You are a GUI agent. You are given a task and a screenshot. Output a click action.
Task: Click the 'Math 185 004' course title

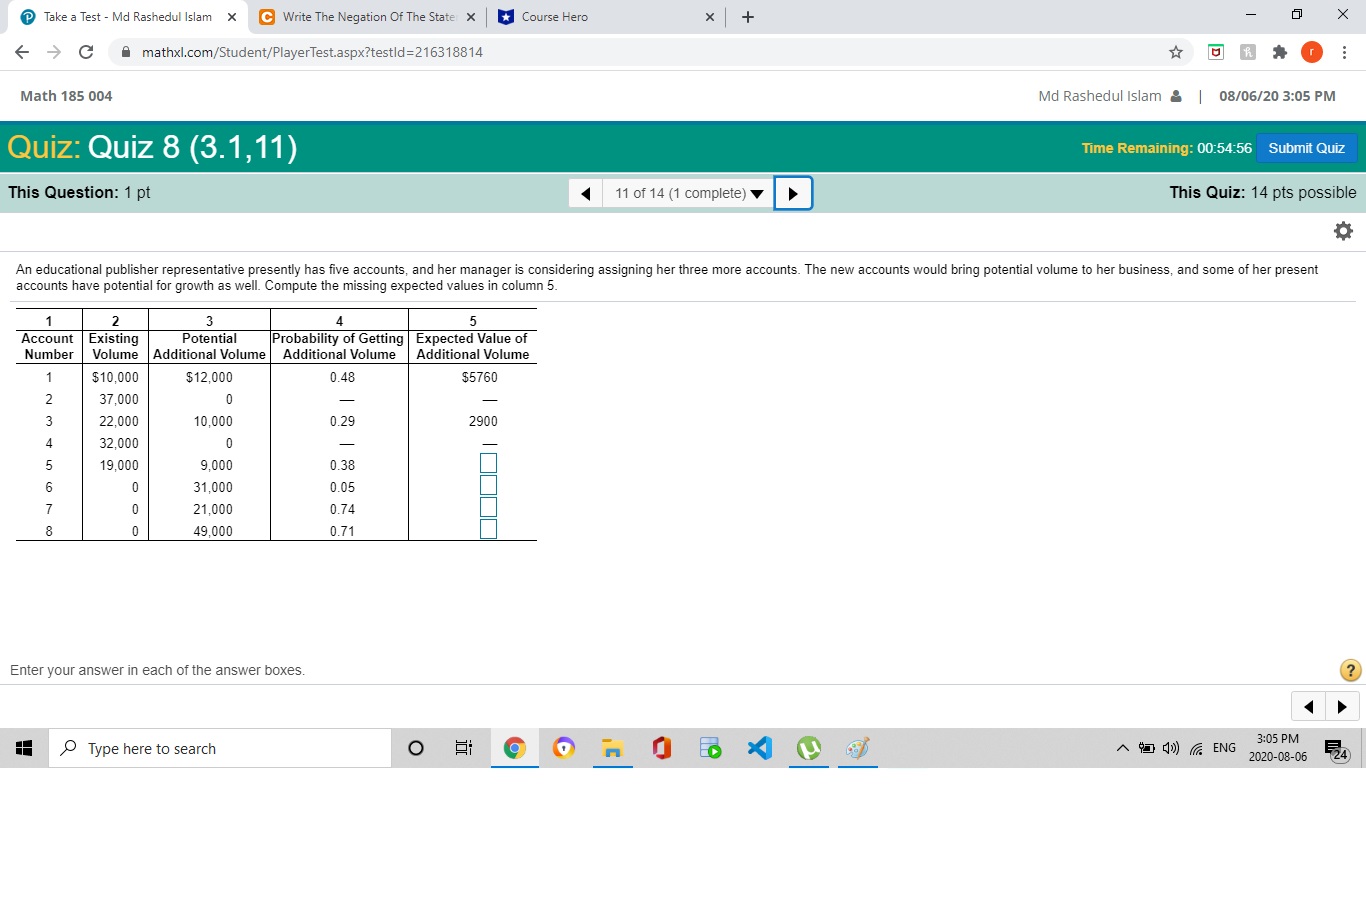tap(66, 96)
